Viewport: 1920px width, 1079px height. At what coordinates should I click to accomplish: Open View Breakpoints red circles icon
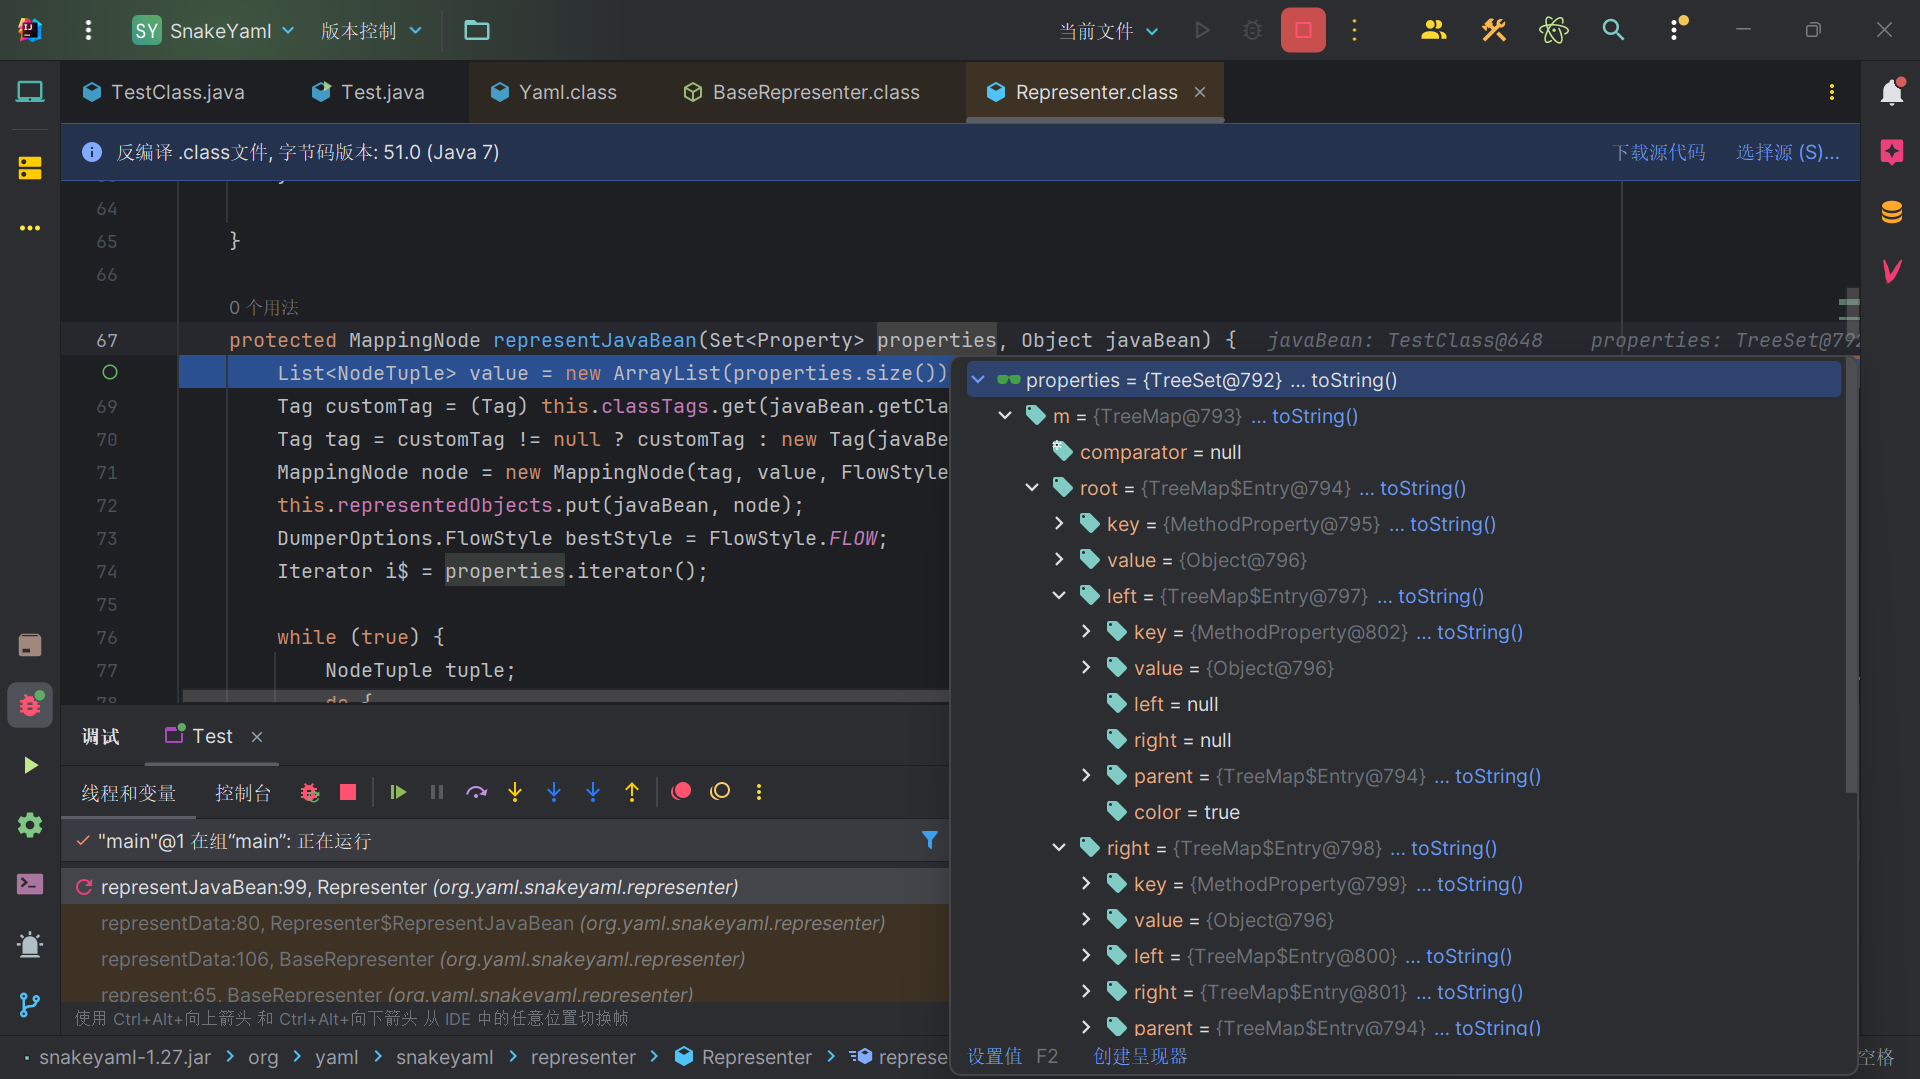tap(681, 792)
